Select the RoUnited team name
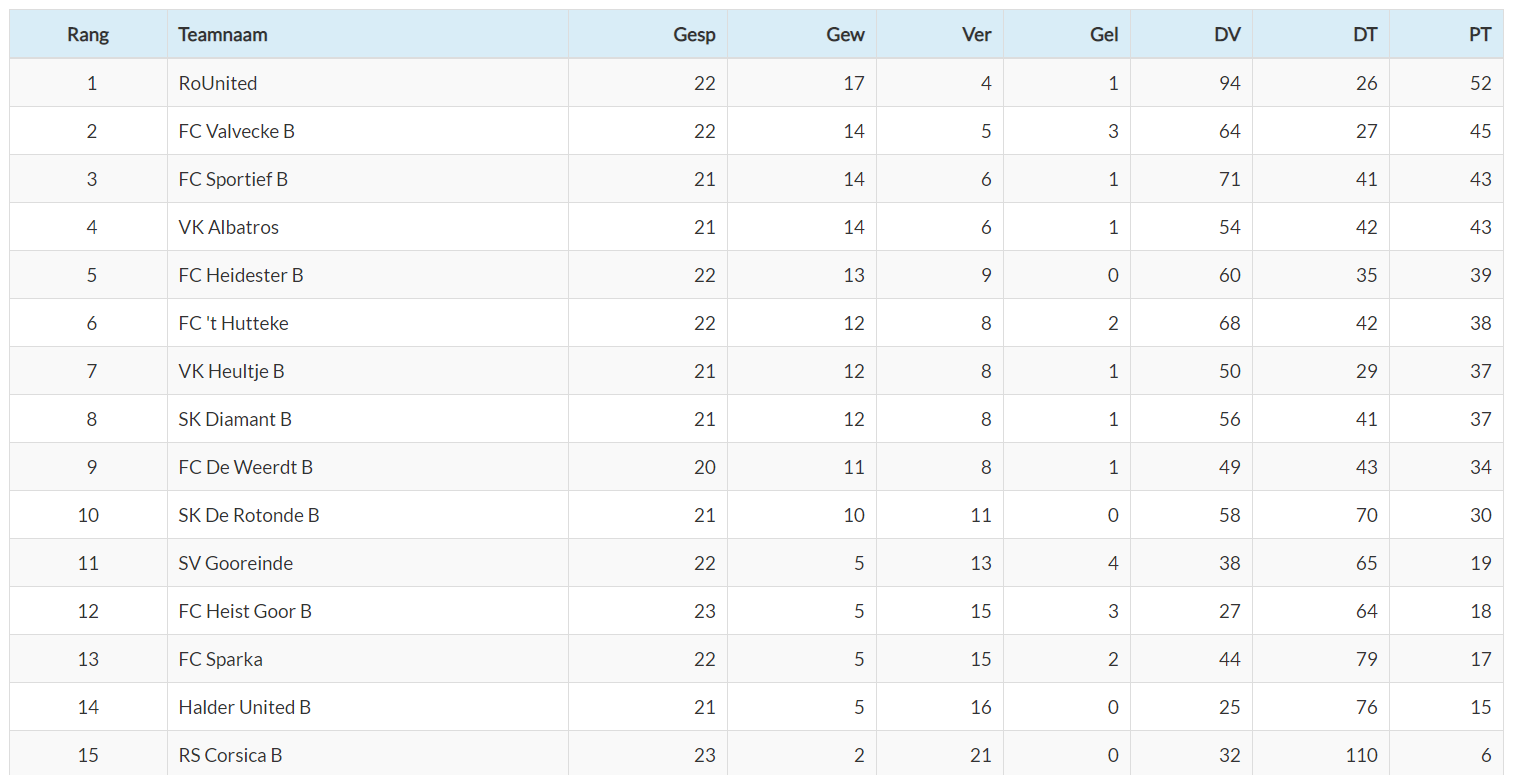This screenshot has width=1519, height=775. (x=218, y=83)
